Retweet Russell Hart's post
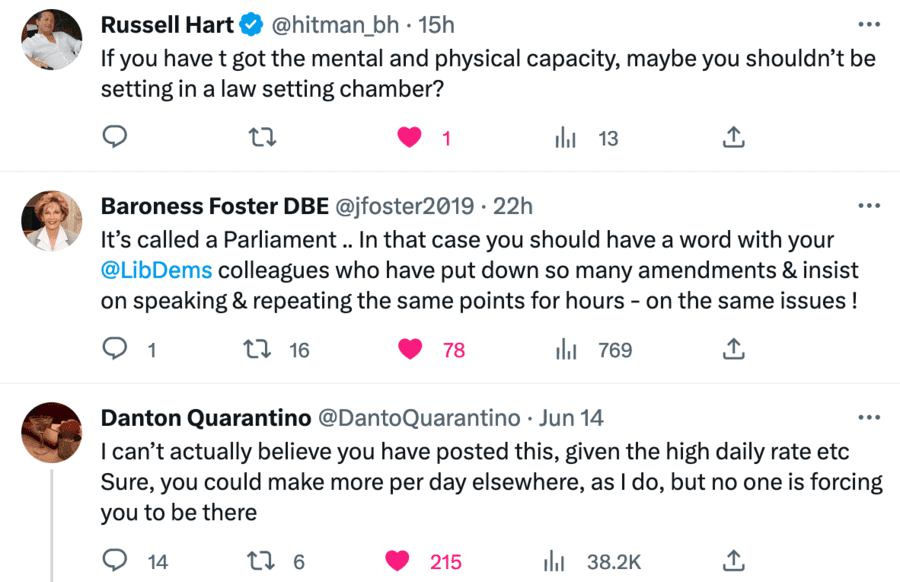The image size is (900, 582). pos(261,138)
